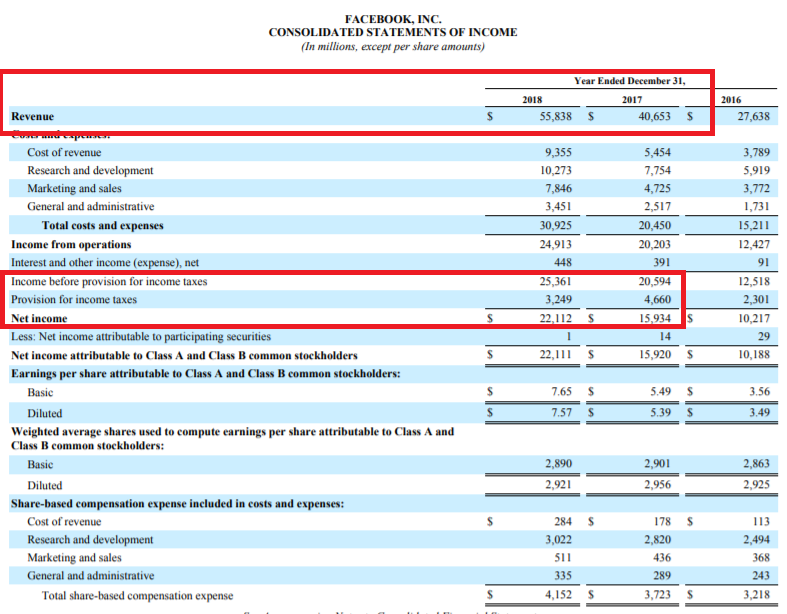Select the 448 interest income value
This screenshot has width=787, height=614.
point(563,263)
